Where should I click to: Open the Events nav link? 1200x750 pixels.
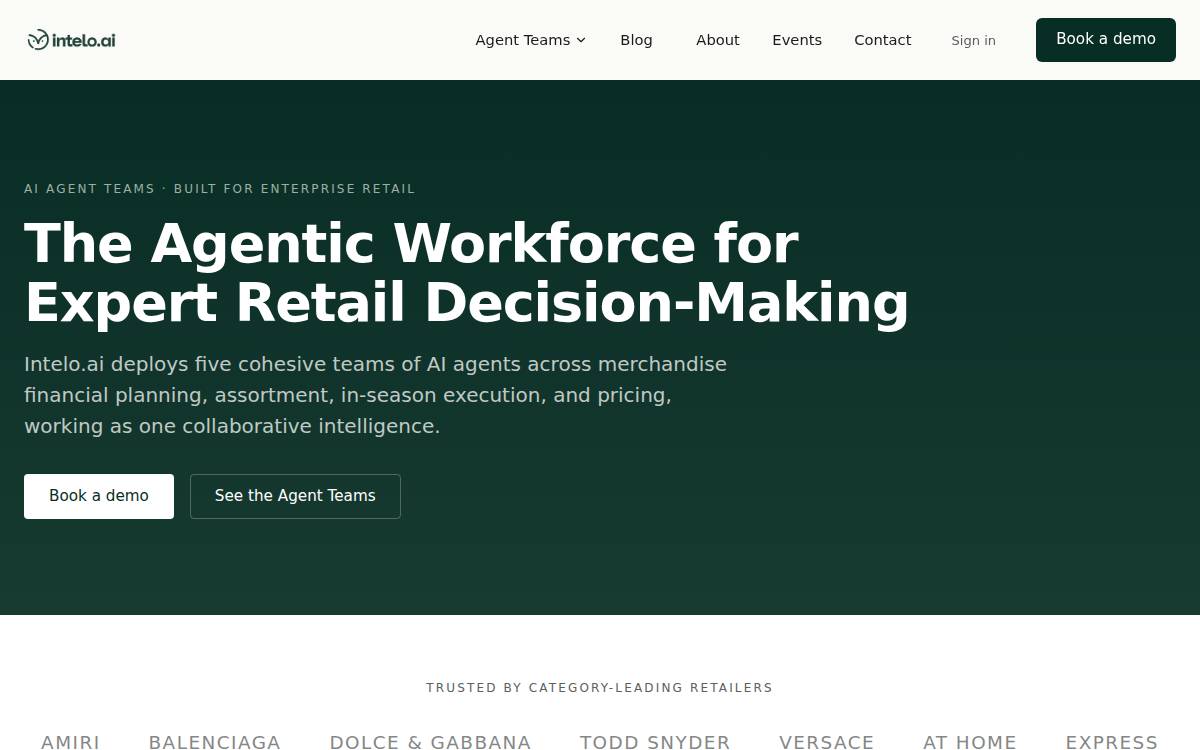coord(797,40)
